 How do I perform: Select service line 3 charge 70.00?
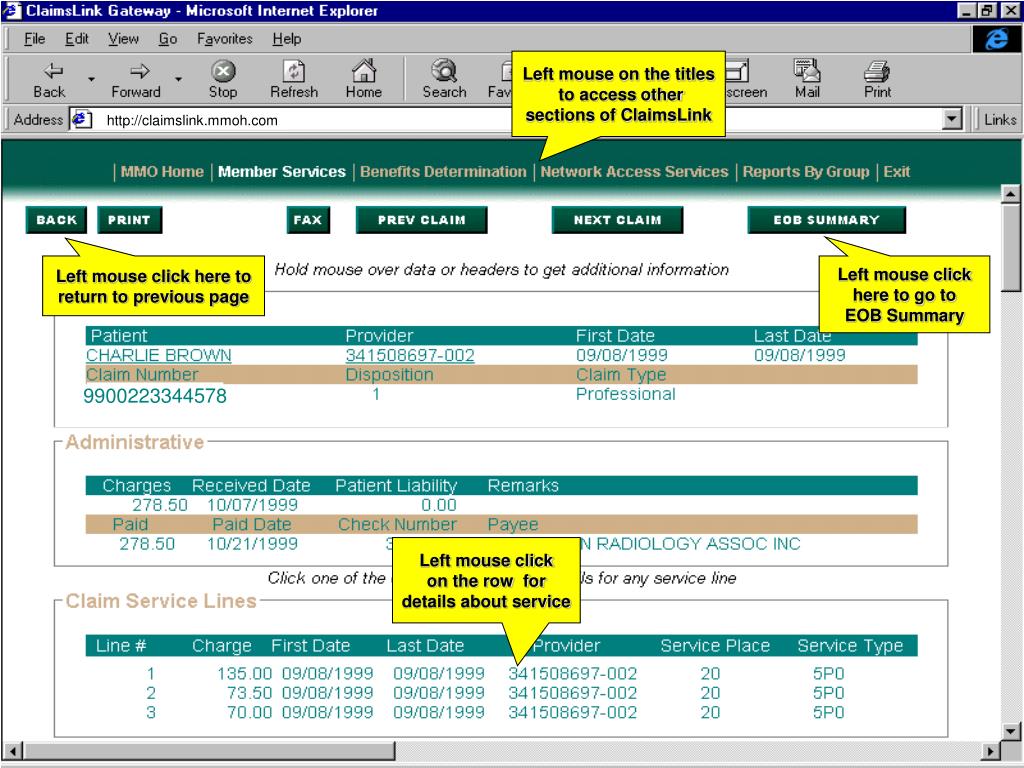249,712
